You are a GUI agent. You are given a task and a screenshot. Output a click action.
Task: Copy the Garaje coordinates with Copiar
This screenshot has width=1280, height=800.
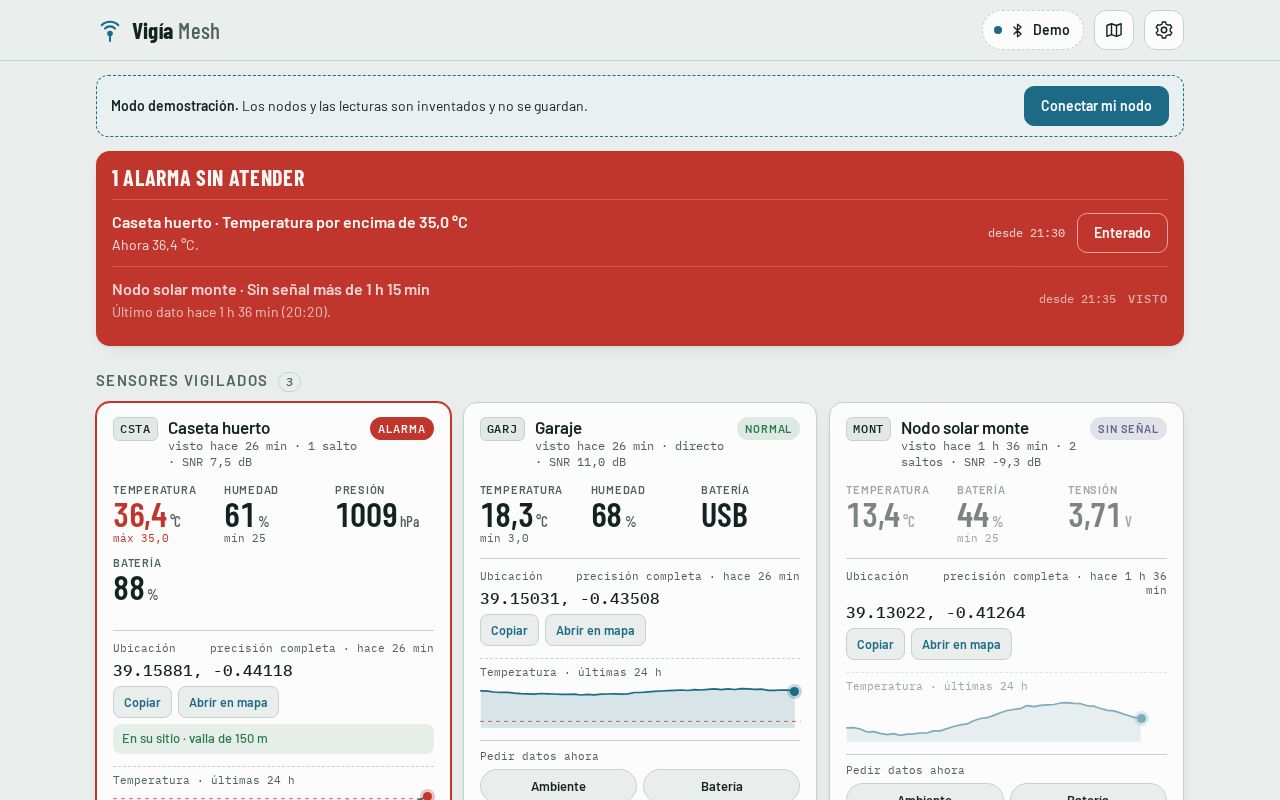(x=509, y=630)
